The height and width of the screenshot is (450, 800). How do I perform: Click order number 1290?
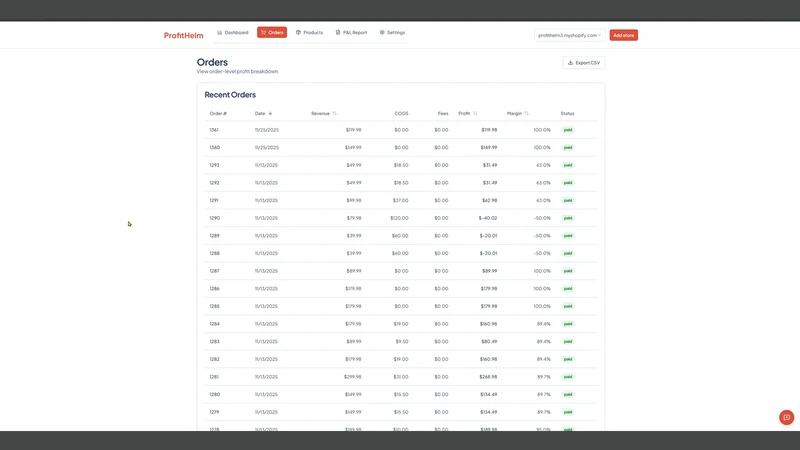coord(214,218)
